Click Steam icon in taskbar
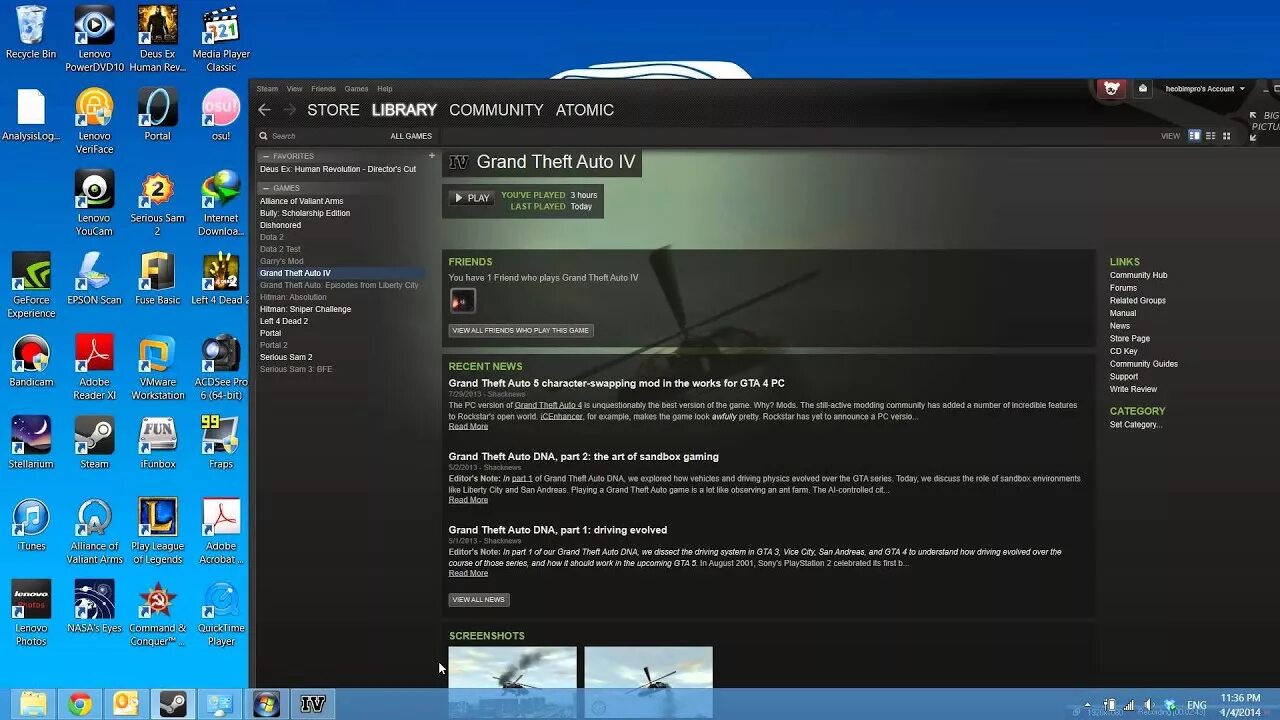Screen dimensions: 1280x720 tap(173, 704)
